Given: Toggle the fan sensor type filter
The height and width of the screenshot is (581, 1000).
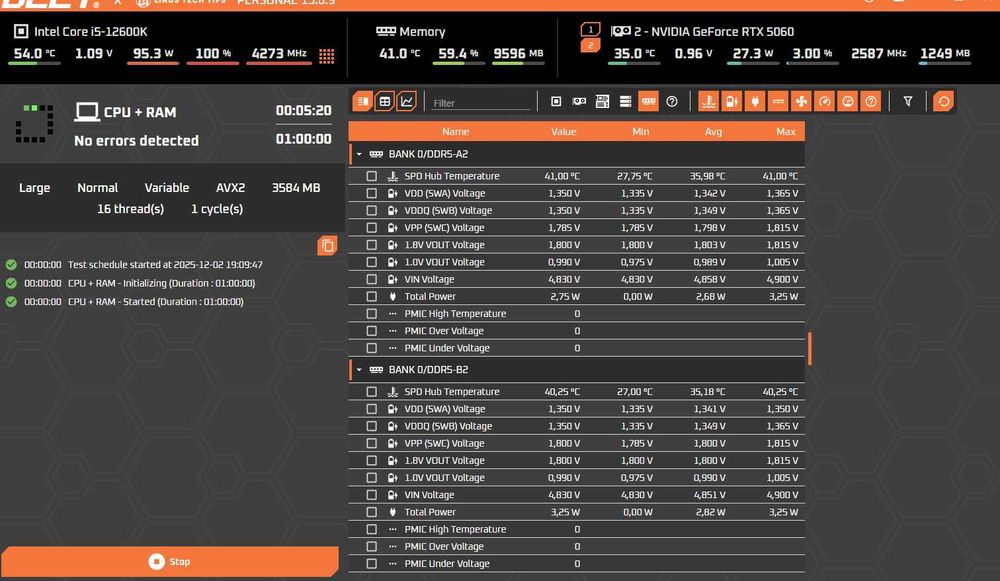Looking at the screenshot, I should click(x=801, y=101).
